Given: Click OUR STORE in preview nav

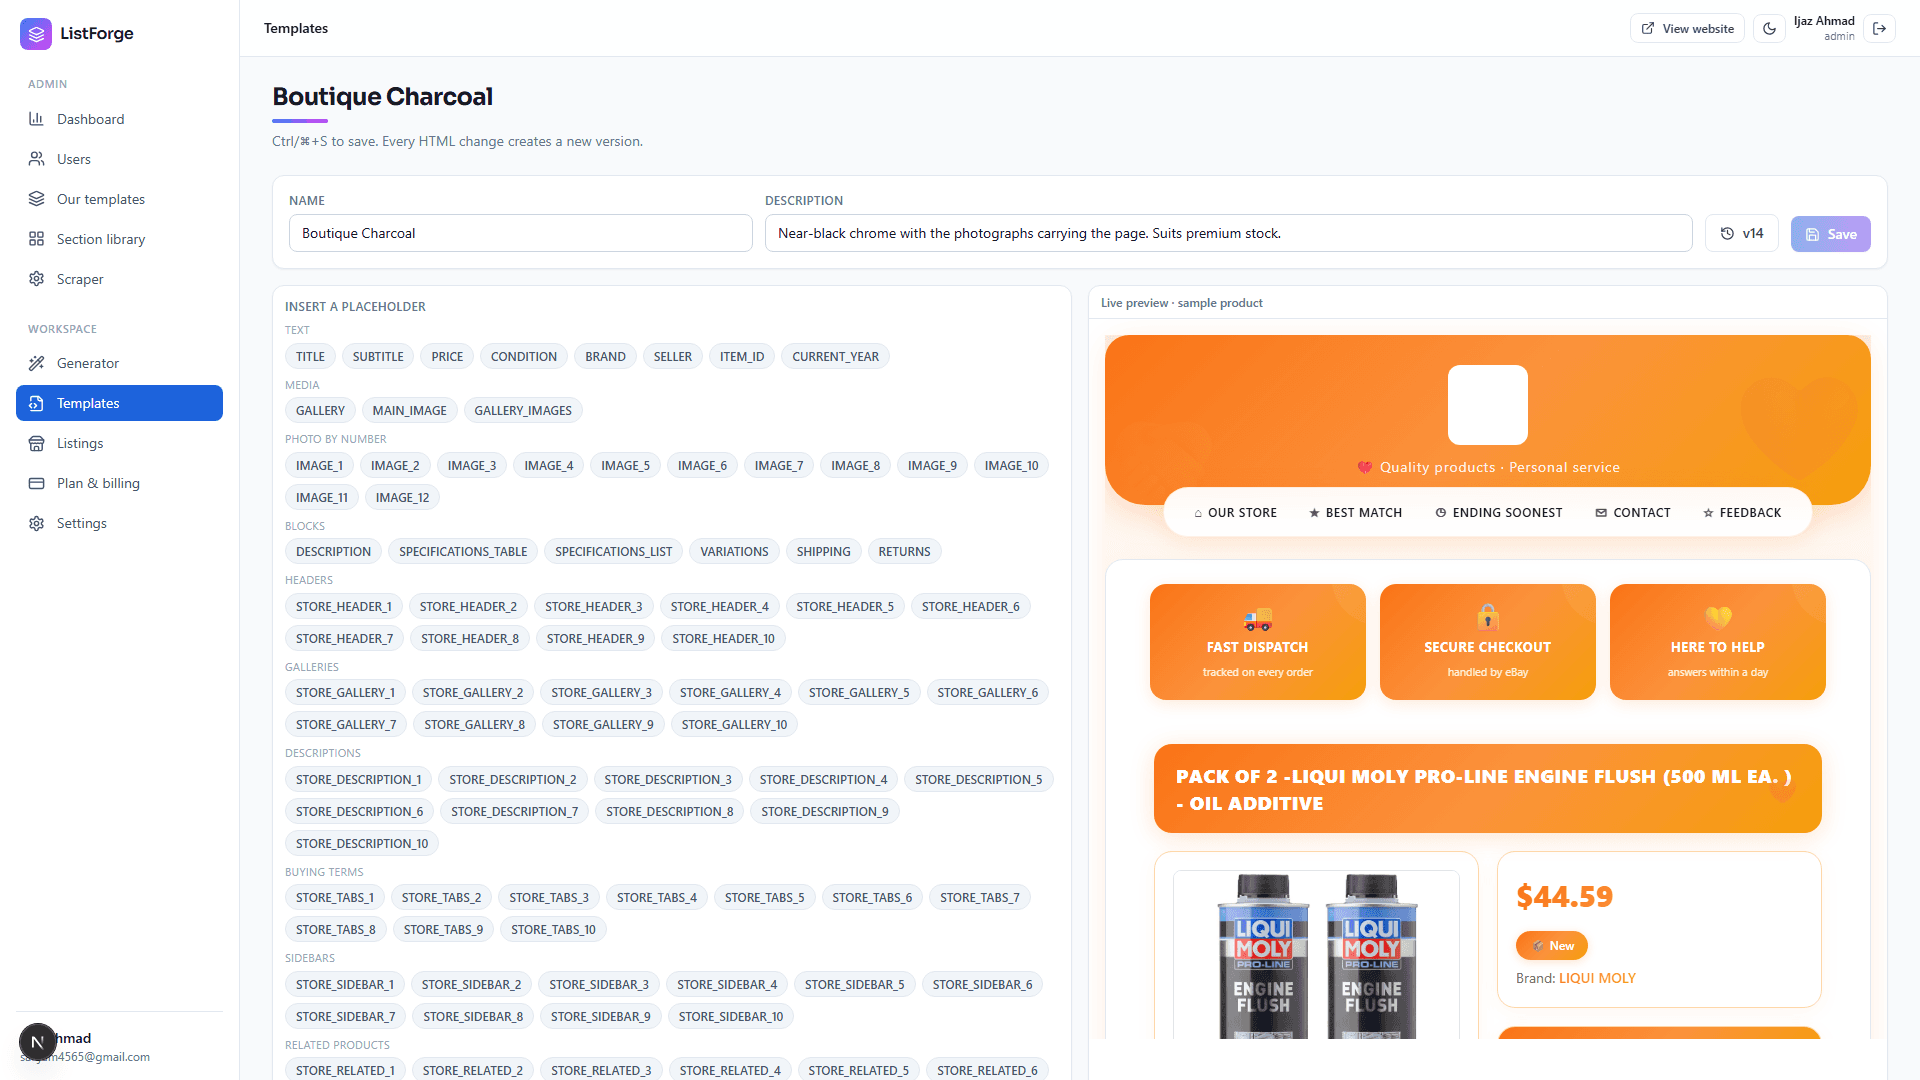Looking at the screenshot, I should tap(1235, 512).
